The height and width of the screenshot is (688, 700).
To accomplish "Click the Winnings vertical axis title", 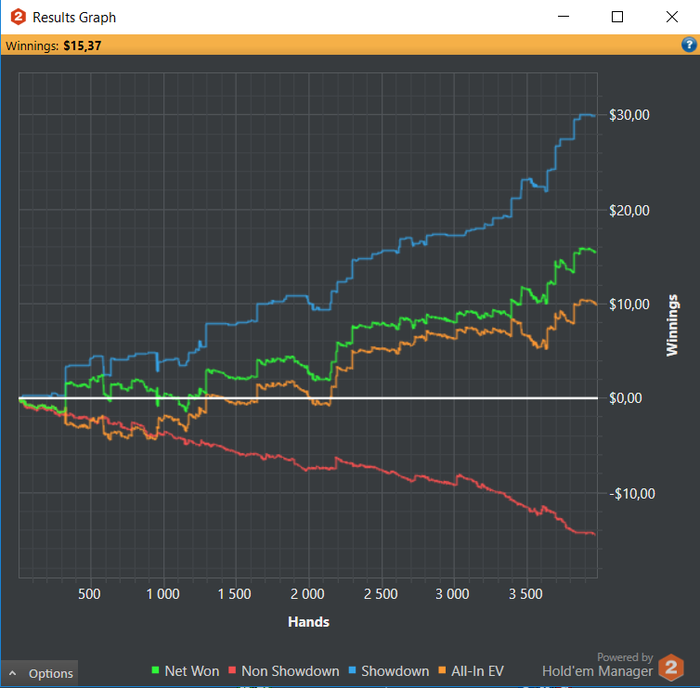I will point(672,325).
